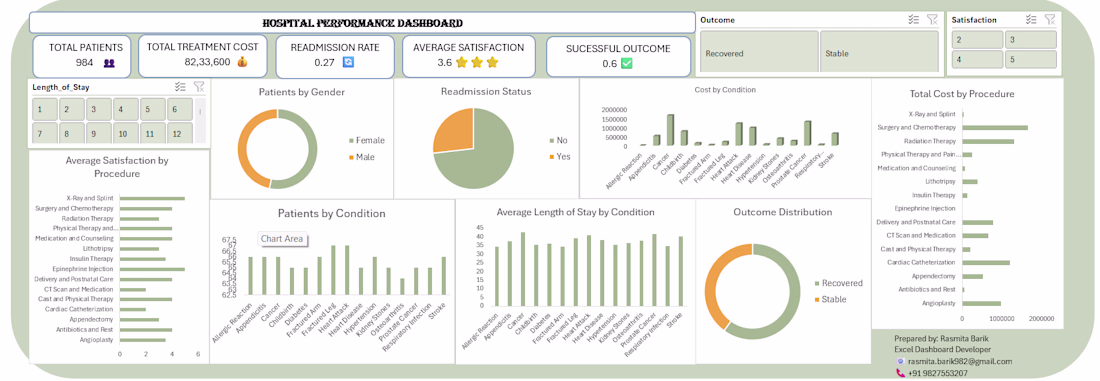Select the Total Patients KPI card
Screen dimensions: 1100x381
coord(81,56)
